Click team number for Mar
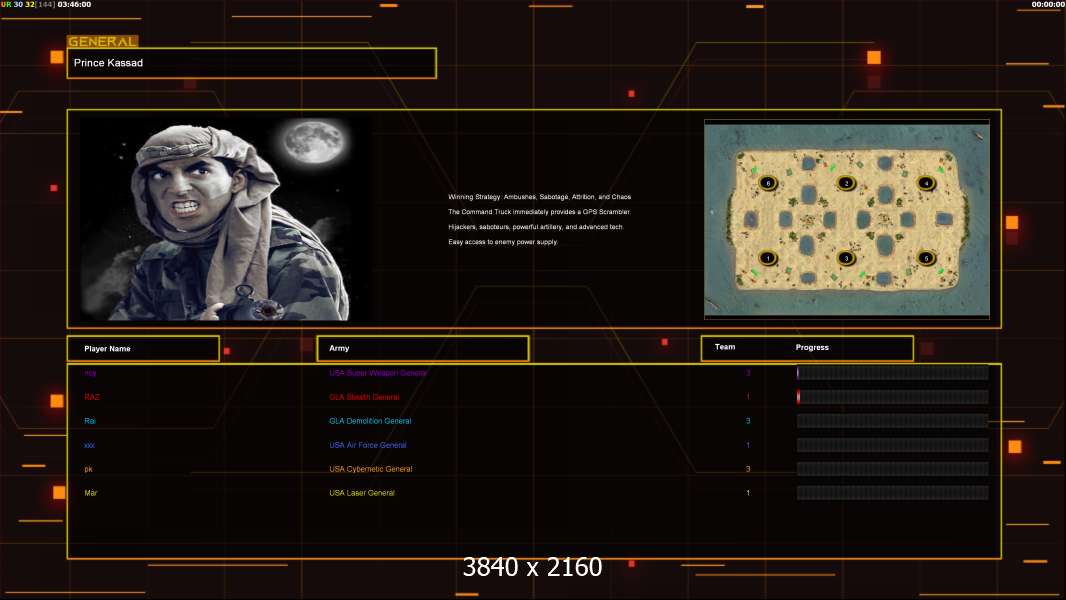The width and height of the screenshot is (1066, 600). click(x=748, y=493)
